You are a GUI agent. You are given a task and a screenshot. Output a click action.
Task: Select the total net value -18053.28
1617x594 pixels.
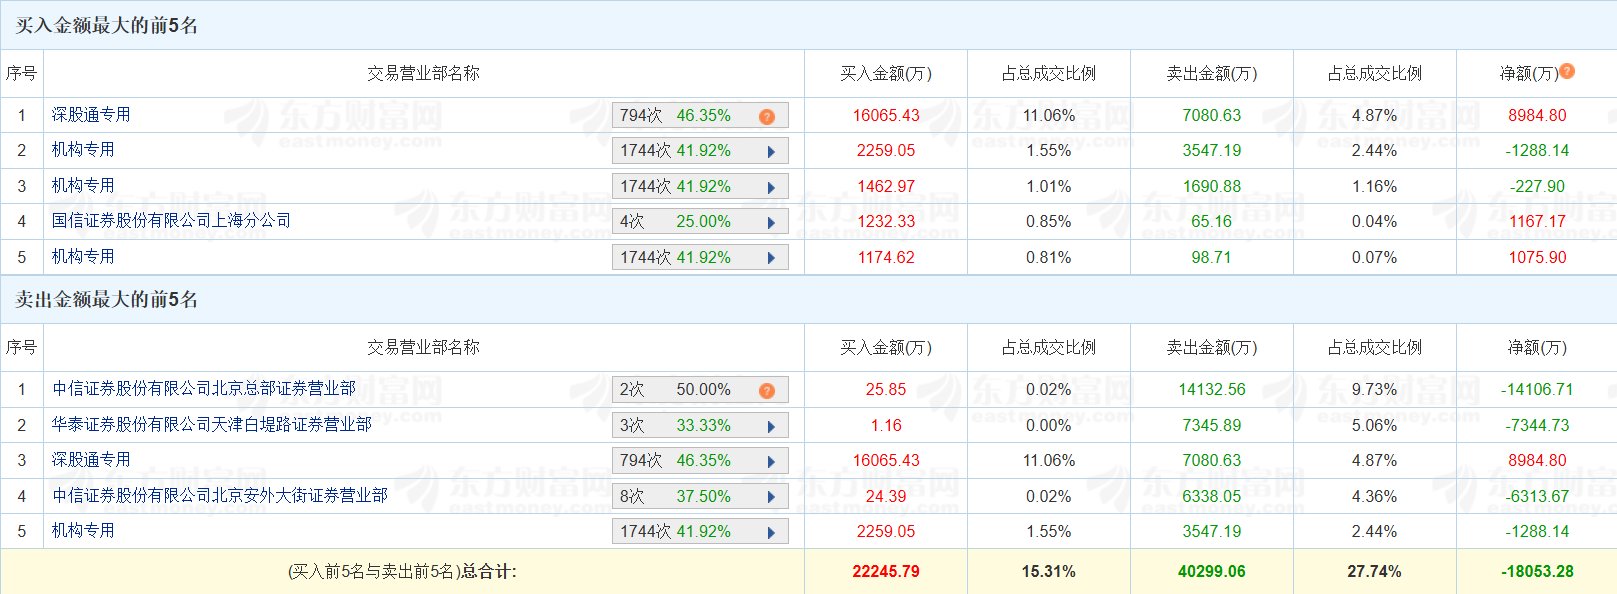coord(1538,572)
